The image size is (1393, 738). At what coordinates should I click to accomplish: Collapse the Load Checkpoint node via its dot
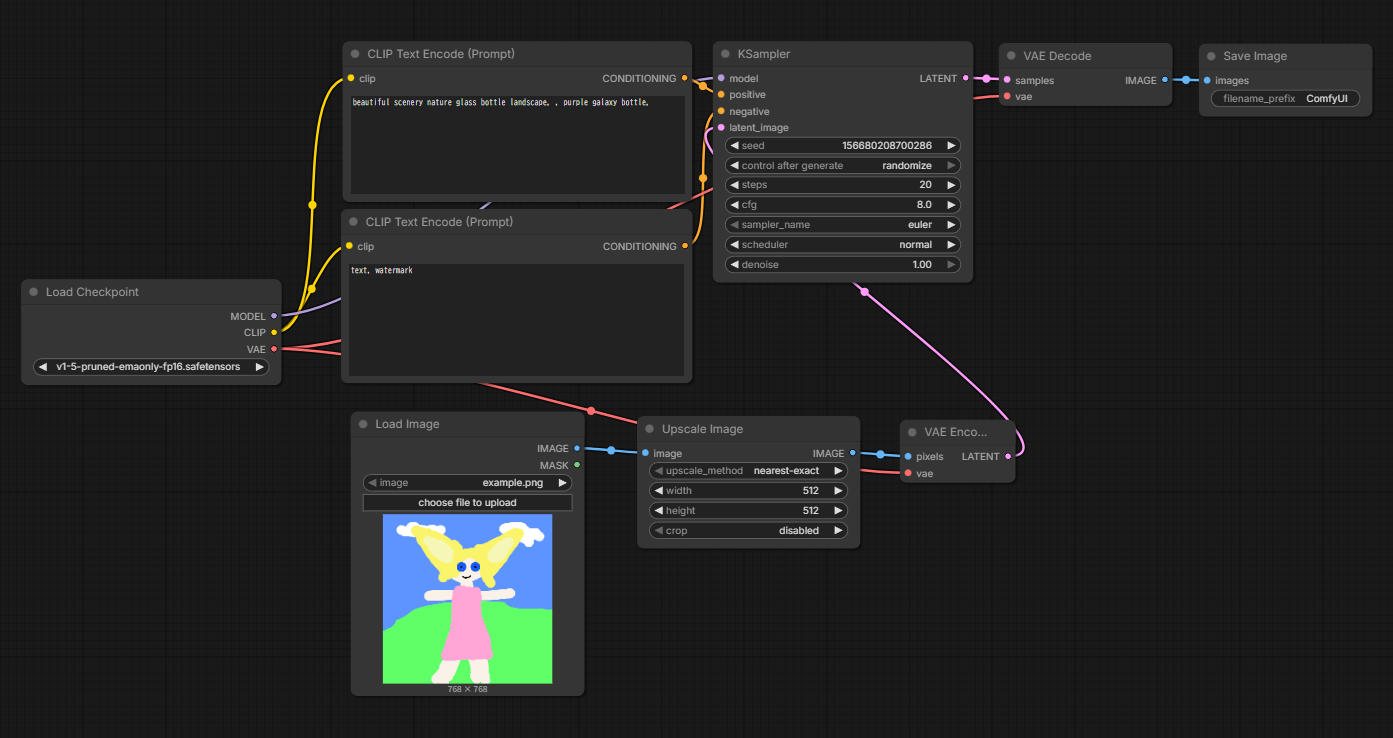(34, 292)
